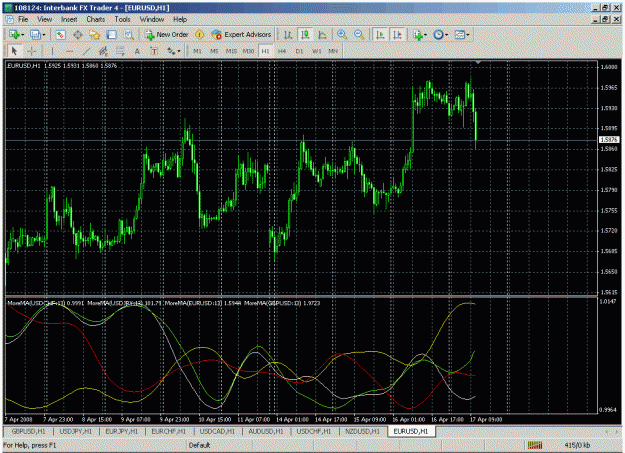Switch to bar chart display
This screenshot has height=453, width=625.
[288, 35]
